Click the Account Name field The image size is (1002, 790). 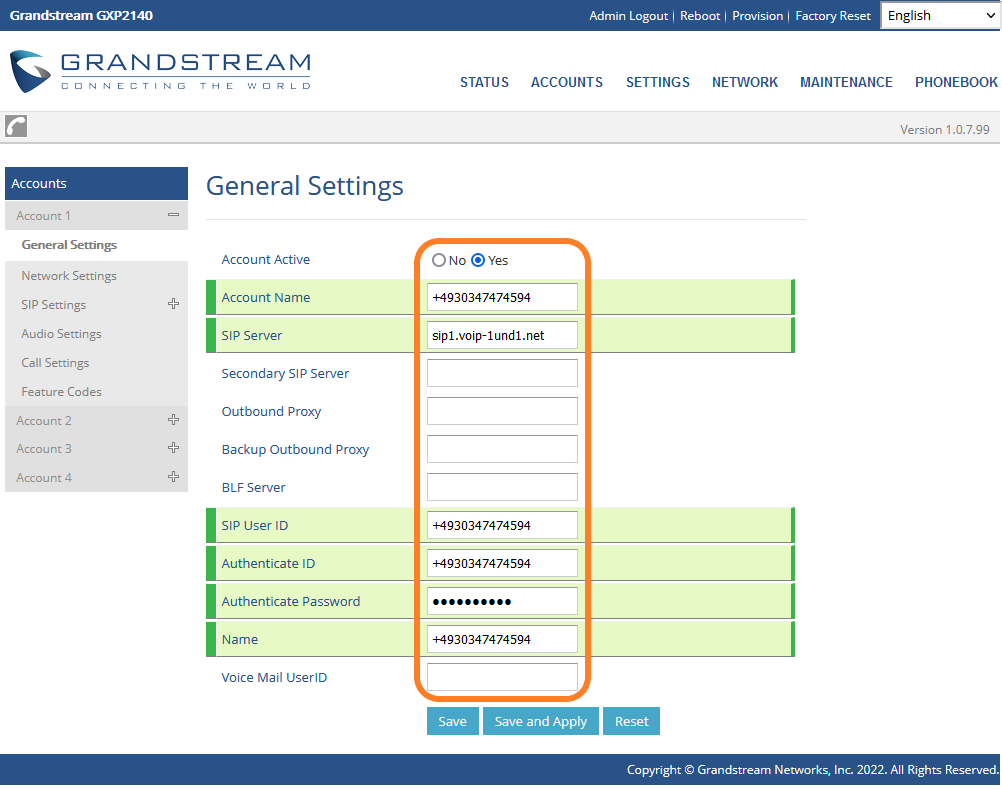(502, 297)
